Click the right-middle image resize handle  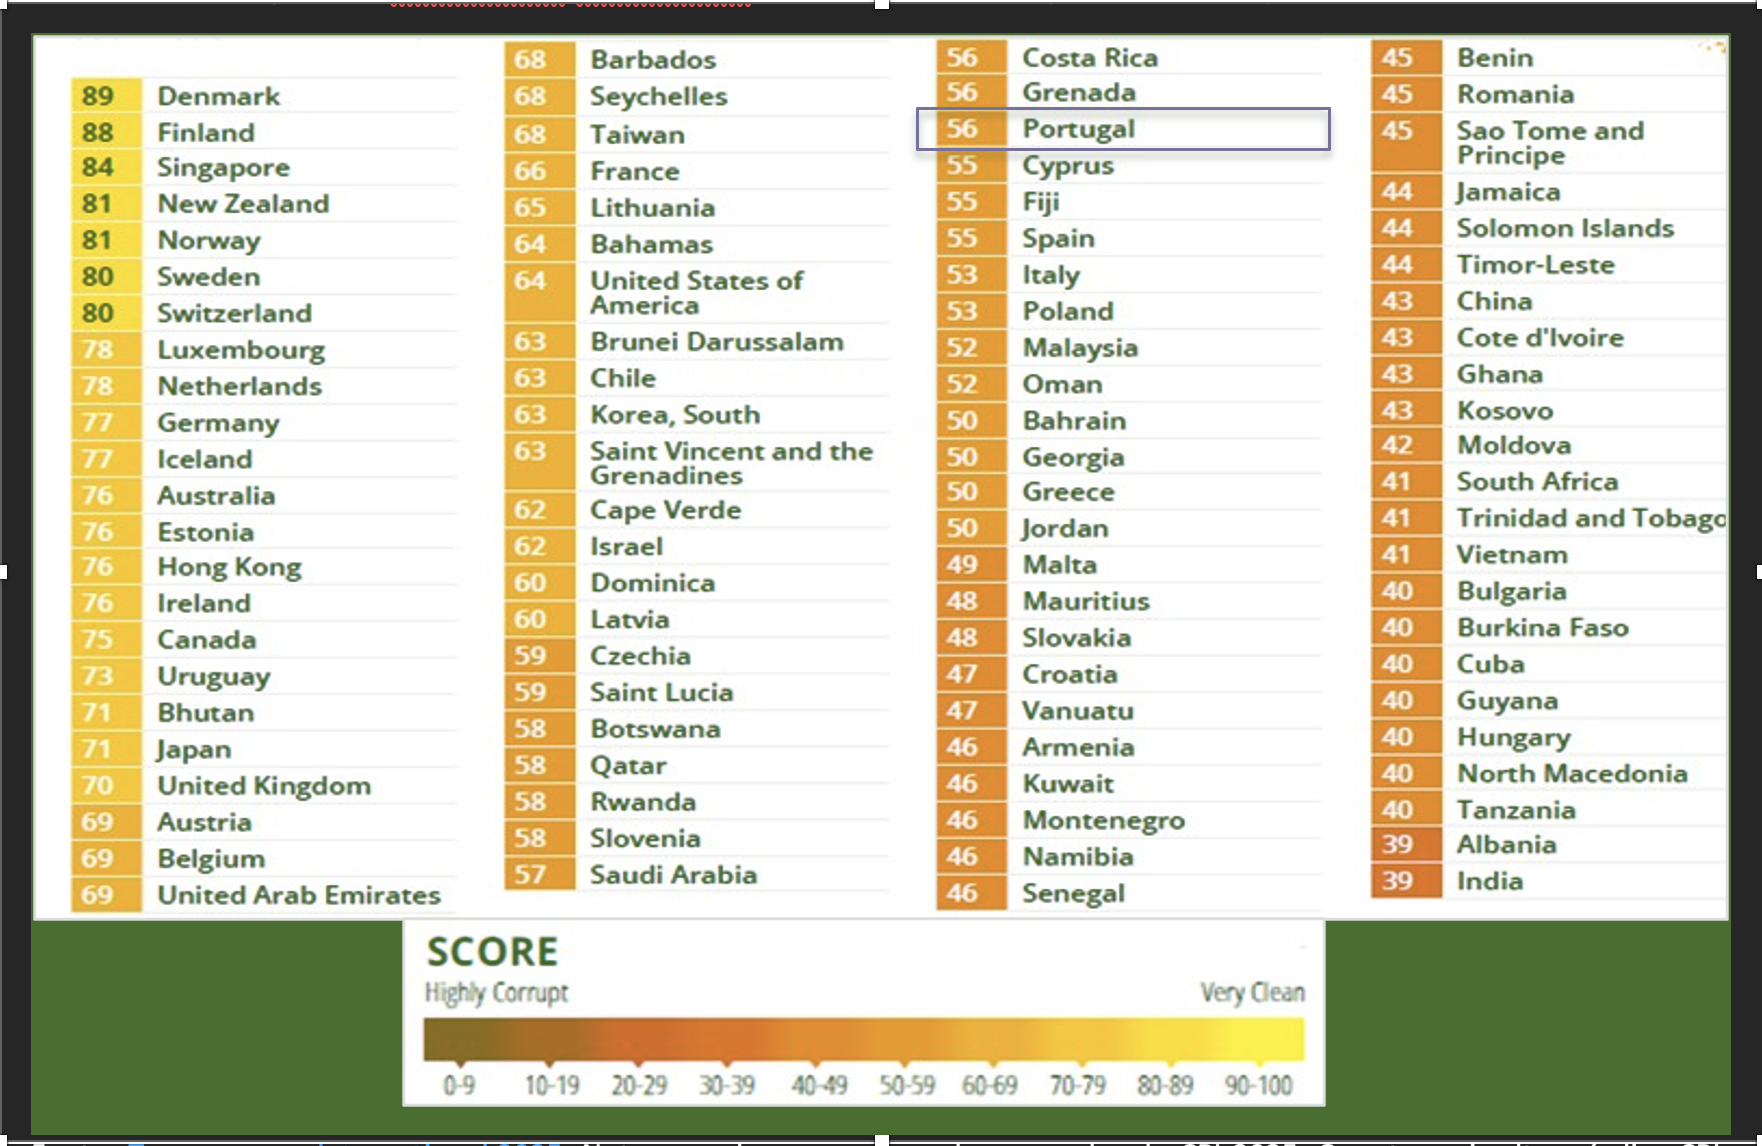point(1758,572)
